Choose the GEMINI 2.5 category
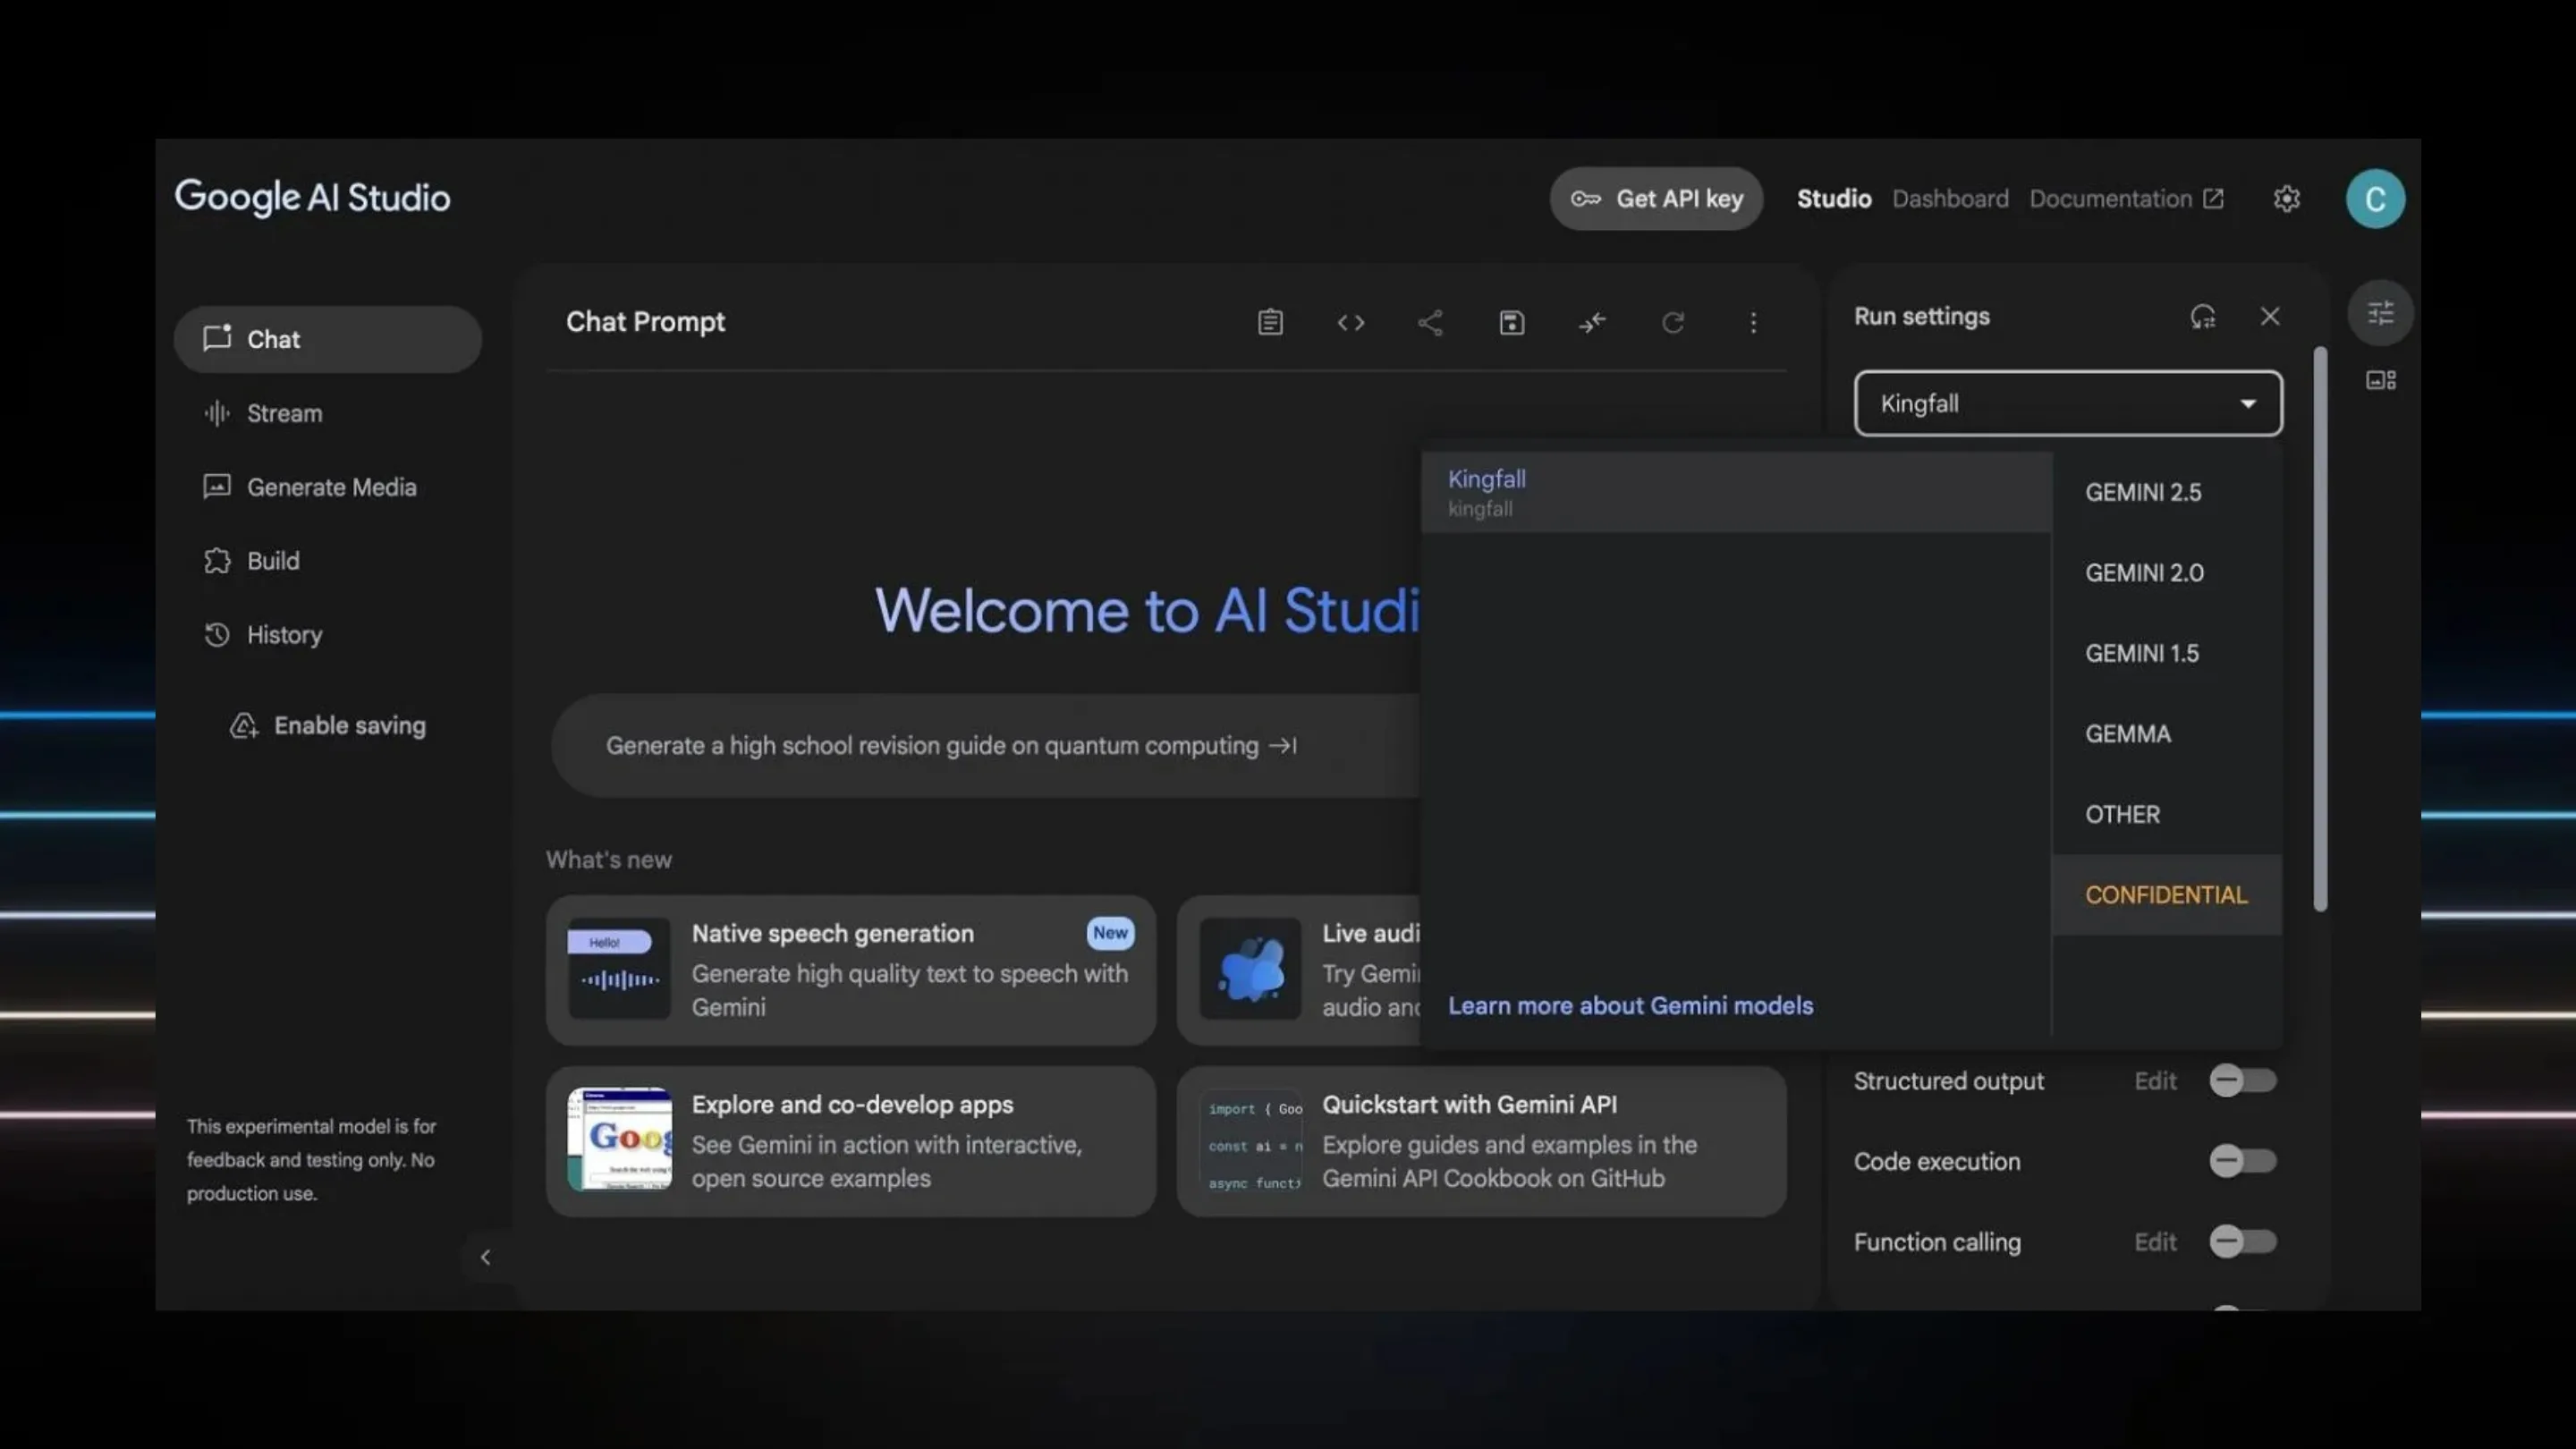2576x1449 pixels. (x=2167, y=492)
